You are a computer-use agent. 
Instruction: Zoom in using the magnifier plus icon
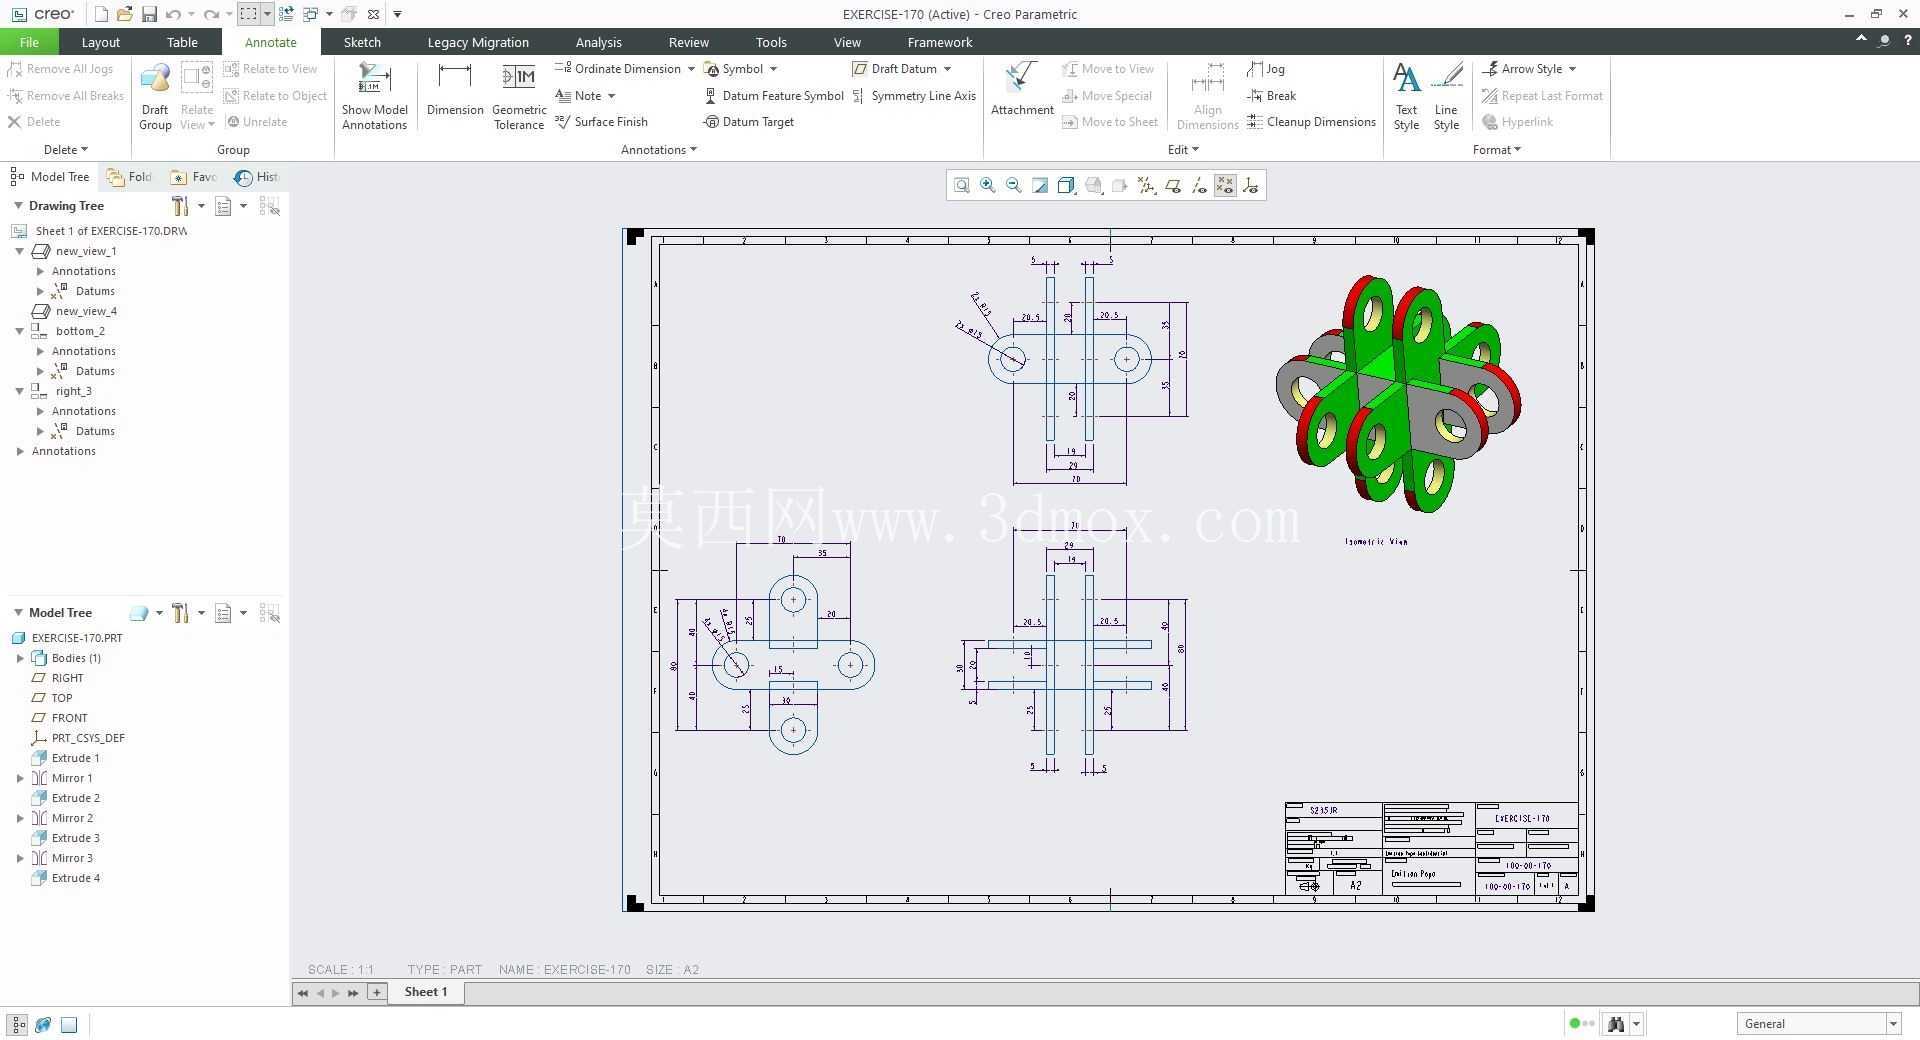point(987,186)
